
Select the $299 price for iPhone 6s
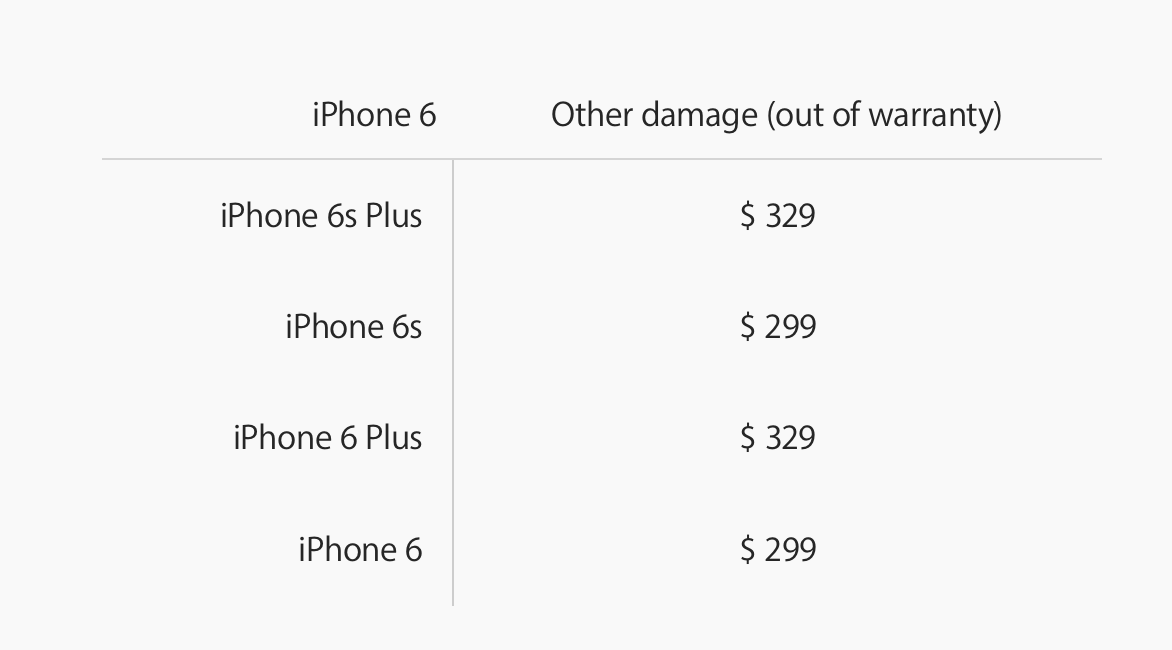tap(777, 327)
